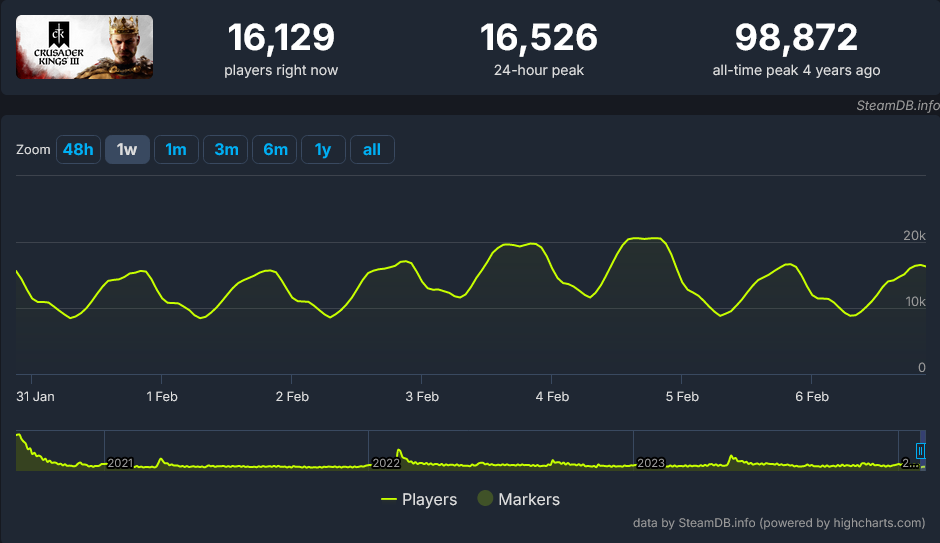The width and height of the screenshot is (940, 543).
Task: Select the 3m zoom range
Action: 225,149
